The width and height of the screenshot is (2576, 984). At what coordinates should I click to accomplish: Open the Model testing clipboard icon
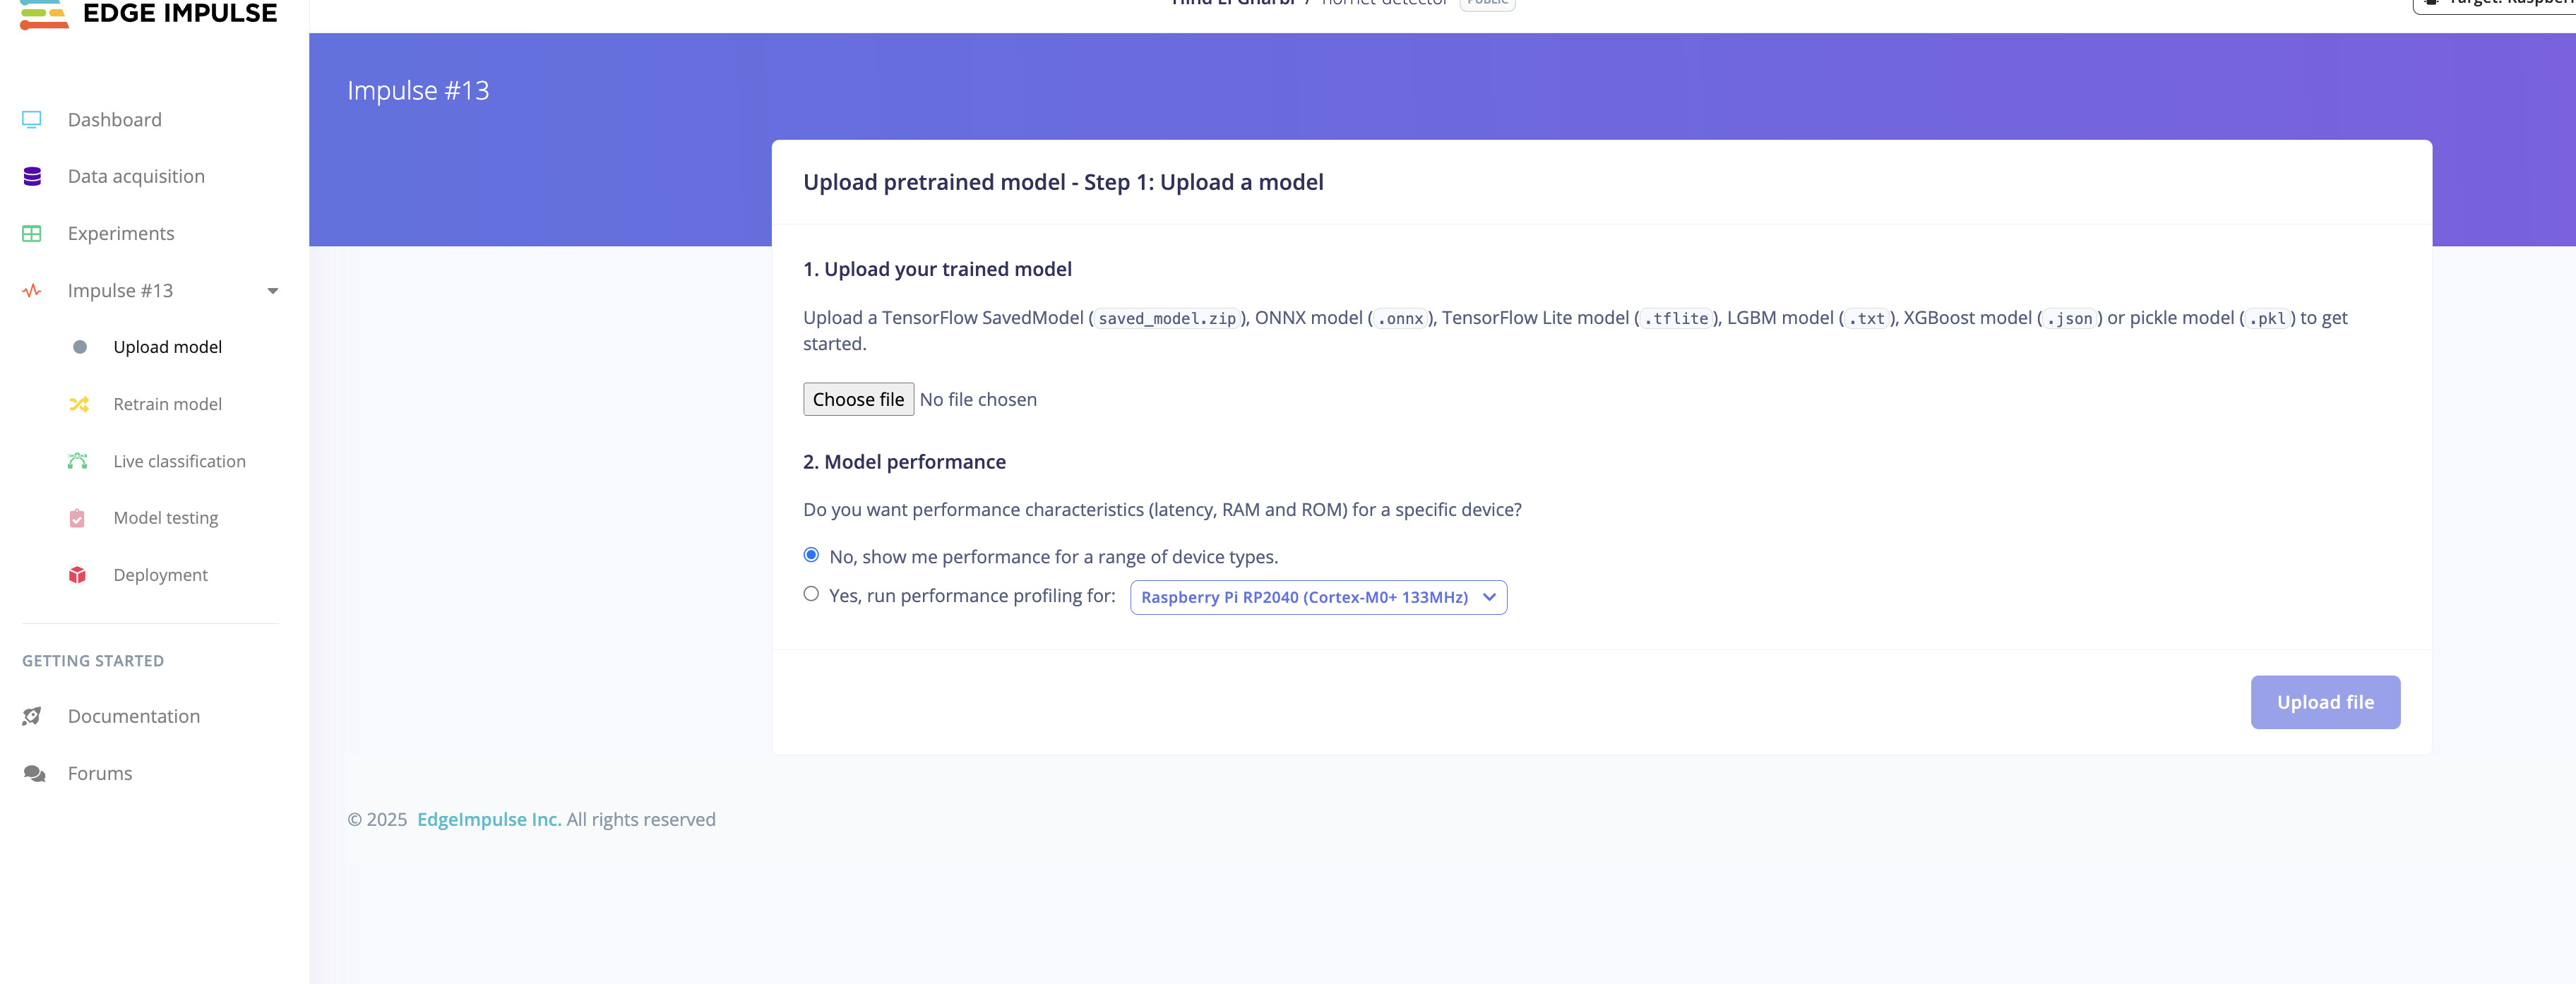click(77, 518)
